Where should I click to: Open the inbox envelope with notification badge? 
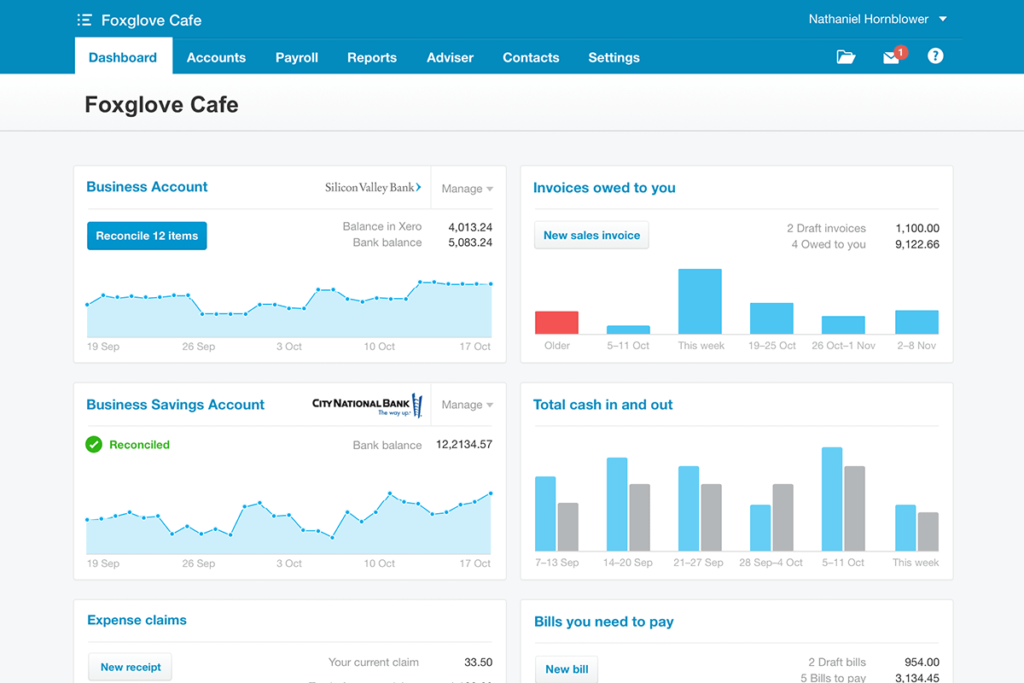point(889,57)
